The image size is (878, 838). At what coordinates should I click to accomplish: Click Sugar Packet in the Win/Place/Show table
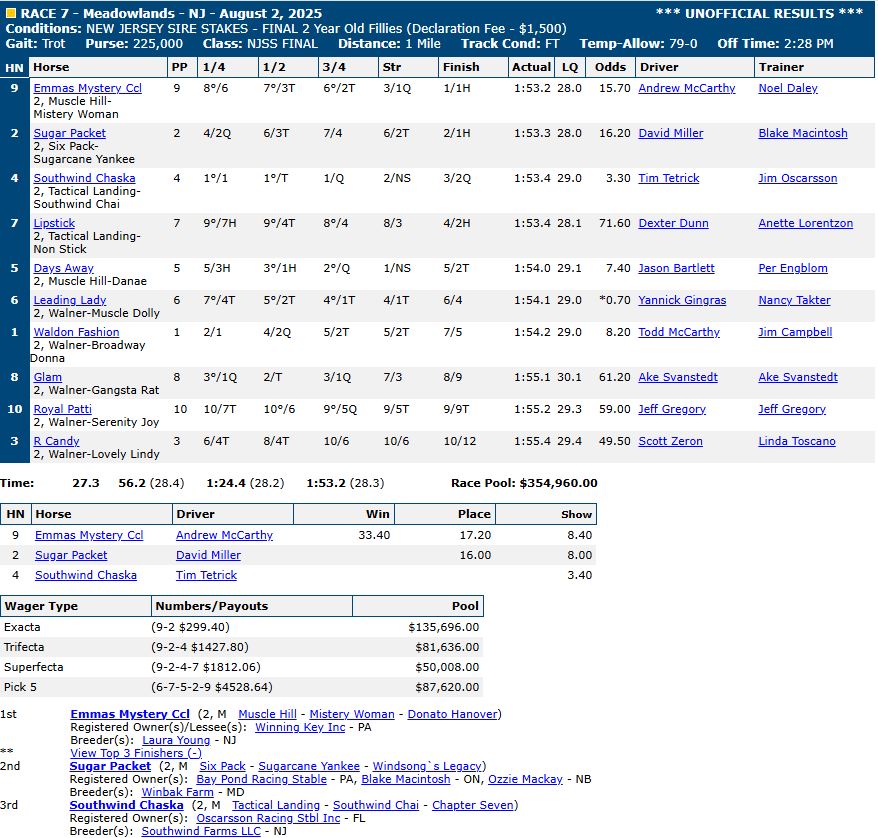coord(71,555)
